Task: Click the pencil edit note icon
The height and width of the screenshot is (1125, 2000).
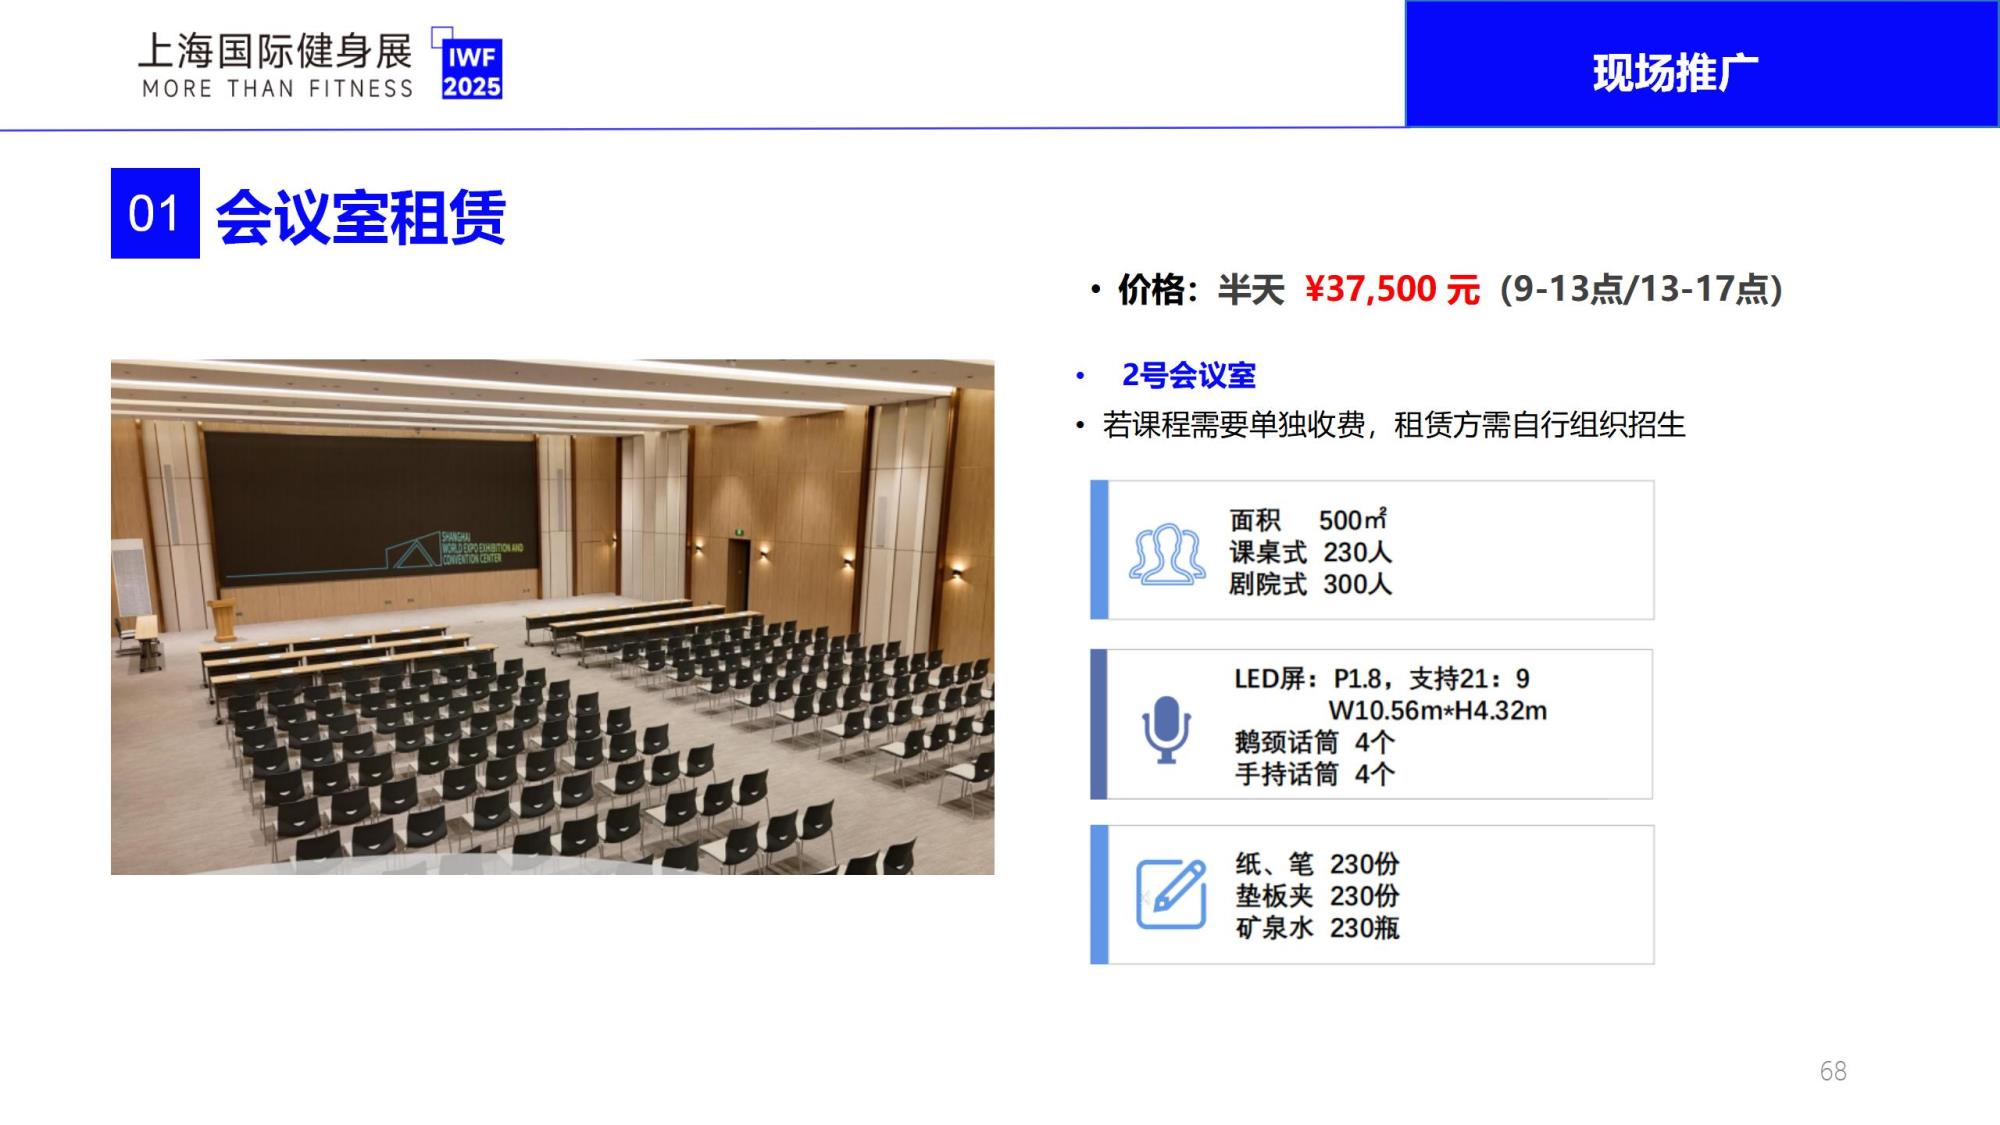Action: click(x=1171, y=894)
